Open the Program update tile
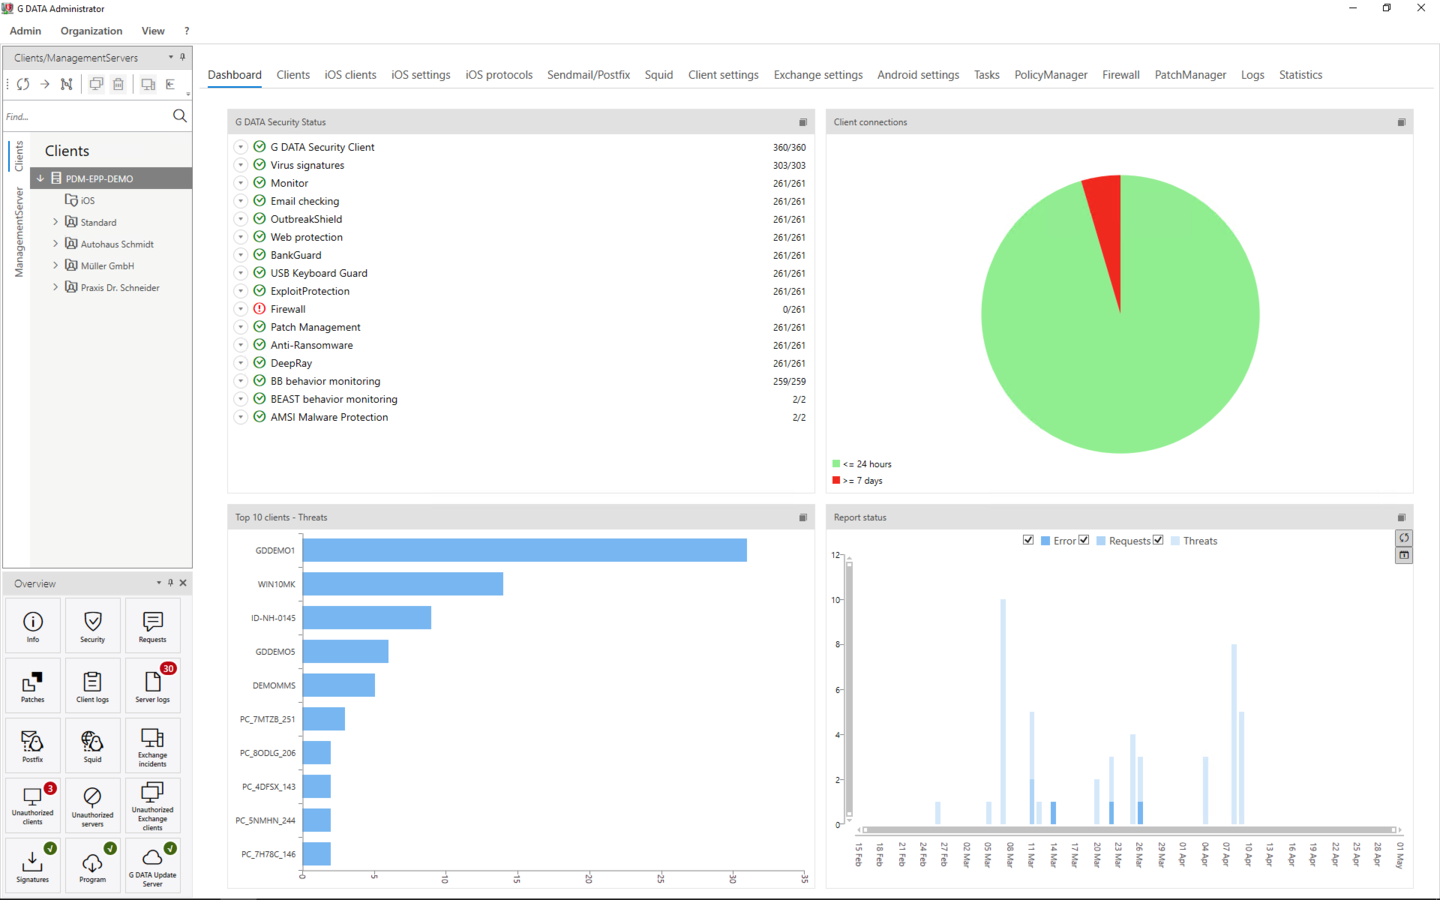Viewport: 1440px width, 900px height. coord(93,866)
